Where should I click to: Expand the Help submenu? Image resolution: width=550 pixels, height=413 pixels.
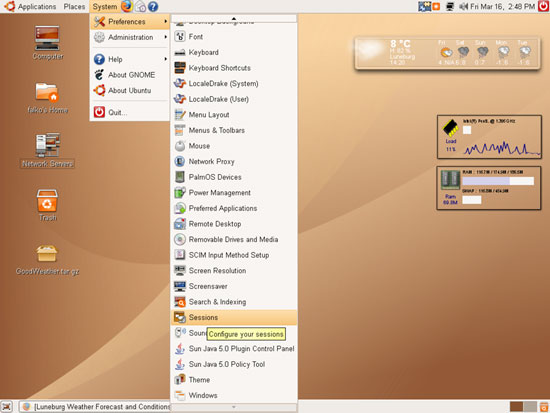coord(130,59)
